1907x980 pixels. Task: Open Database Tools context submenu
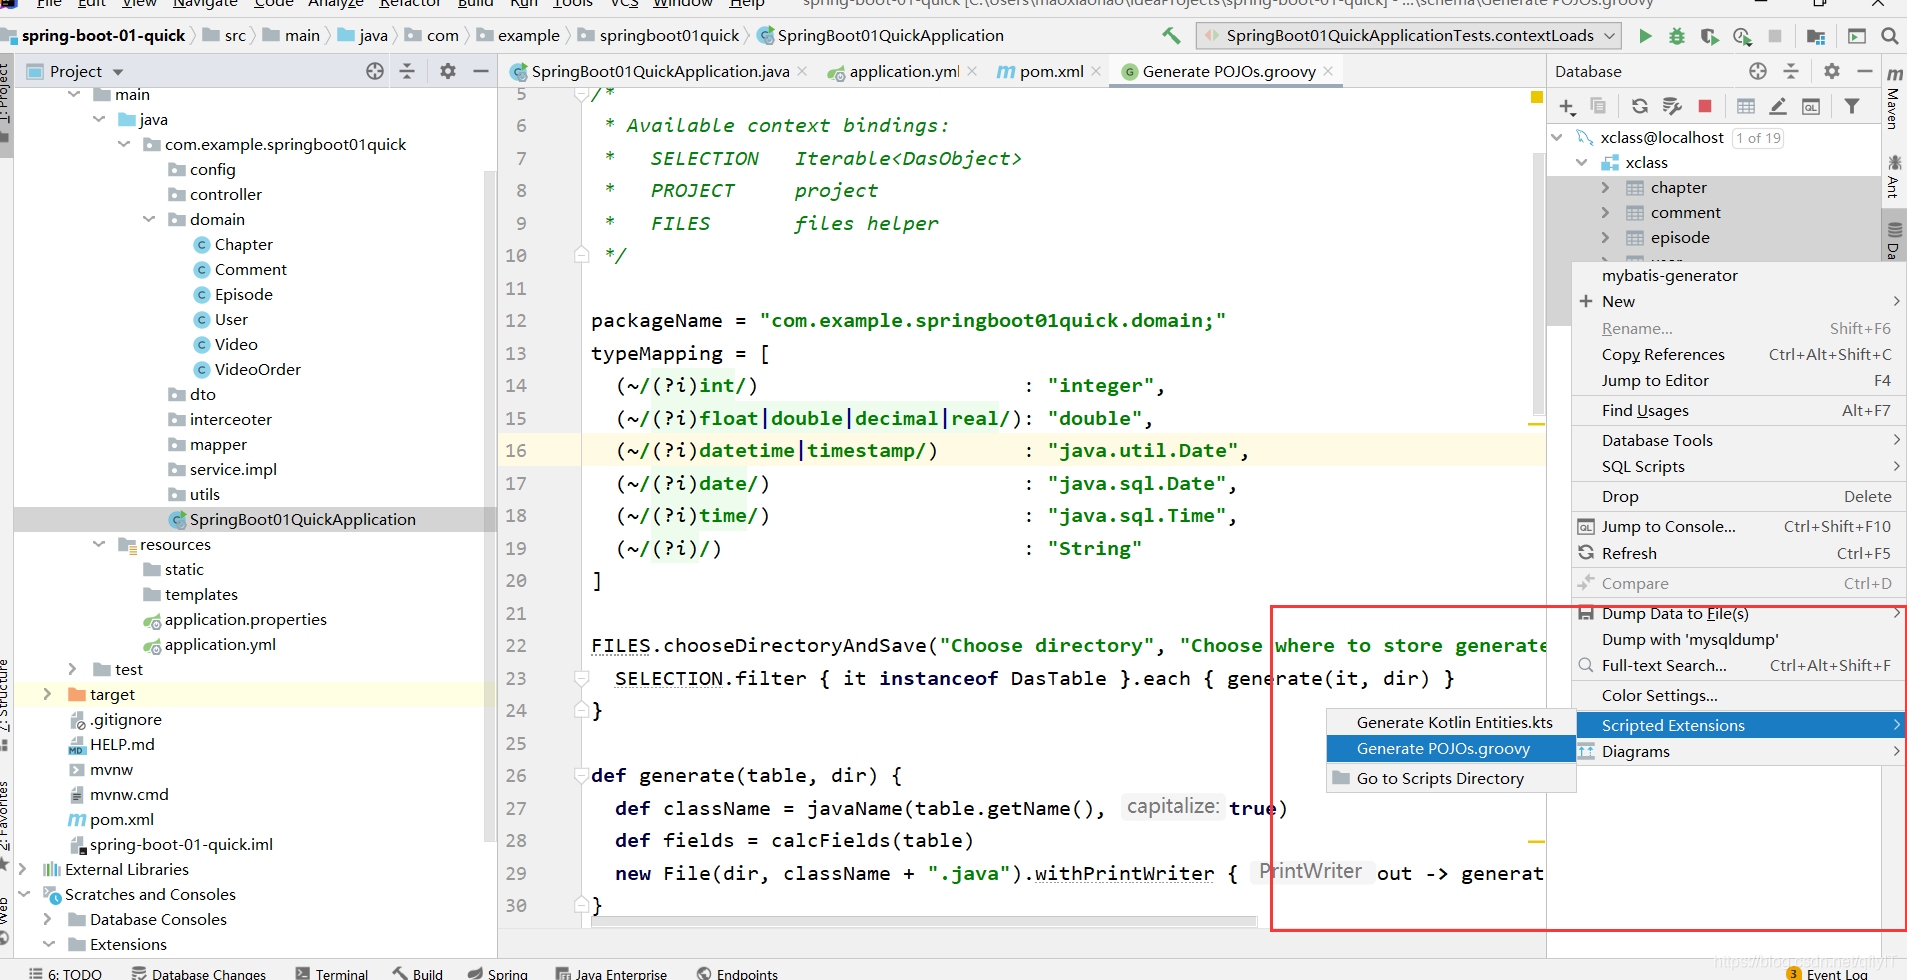point(1740,440)
